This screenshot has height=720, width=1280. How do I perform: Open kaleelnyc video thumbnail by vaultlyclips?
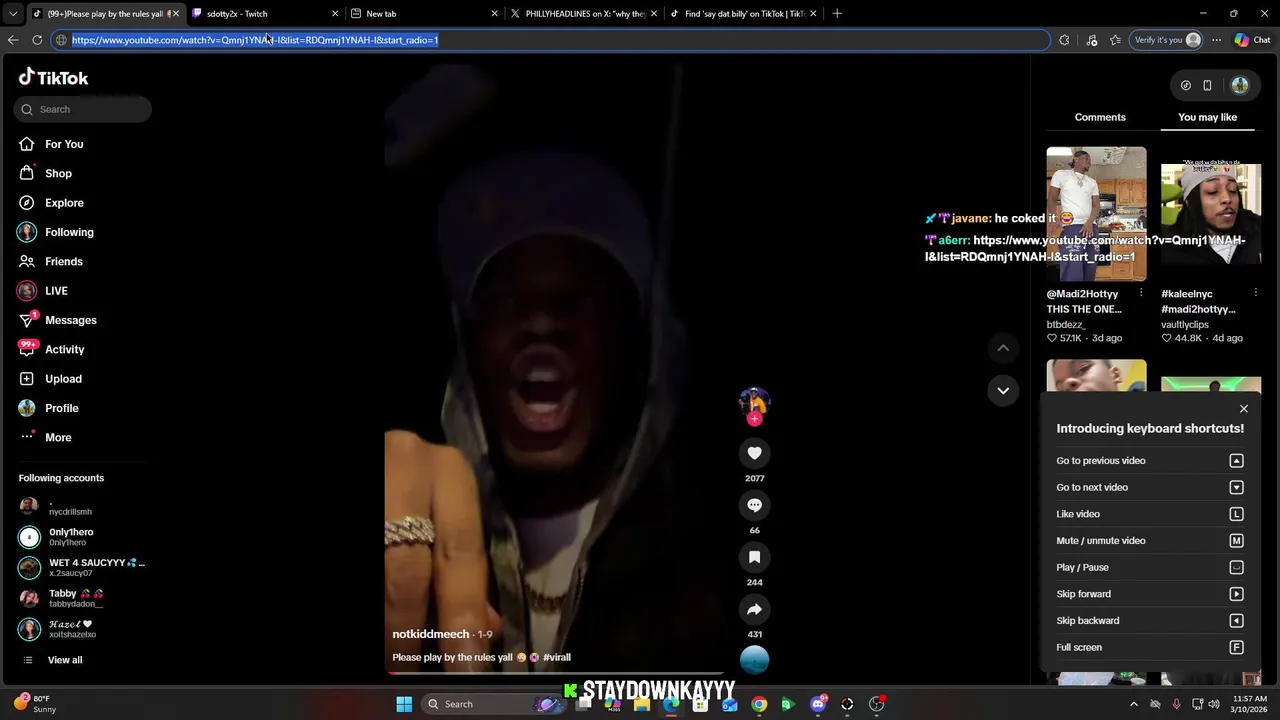(1211, 214)
